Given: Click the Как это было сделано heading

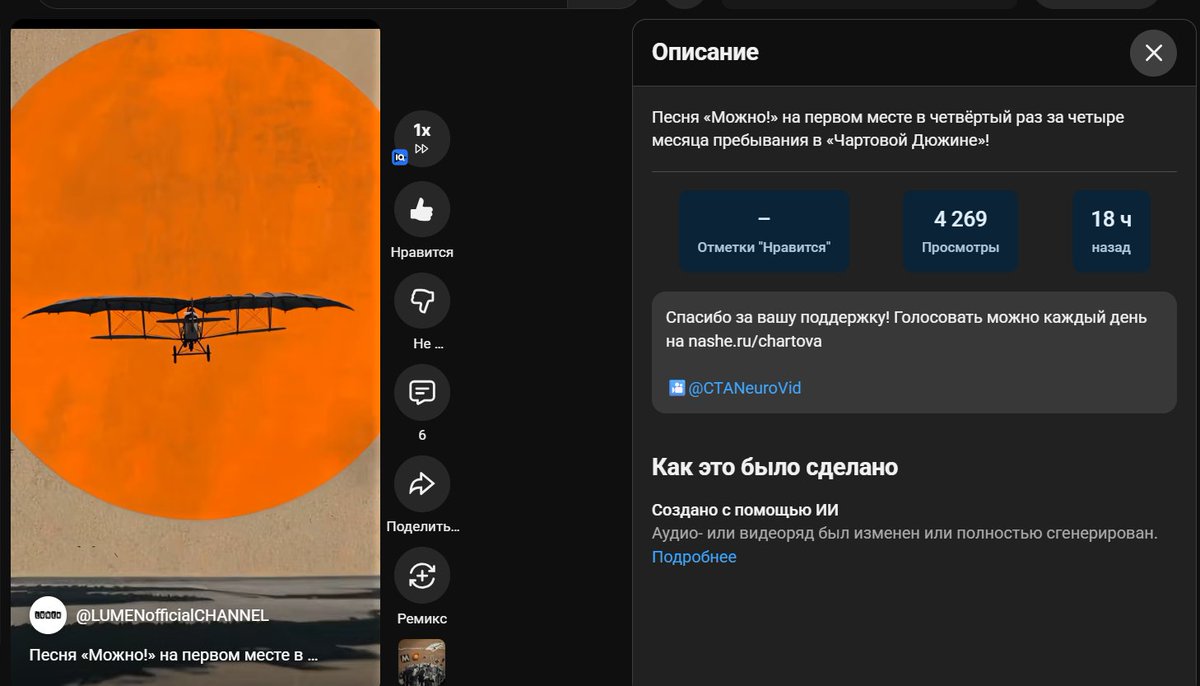Looking at the screenshot, I should [775, 467].
